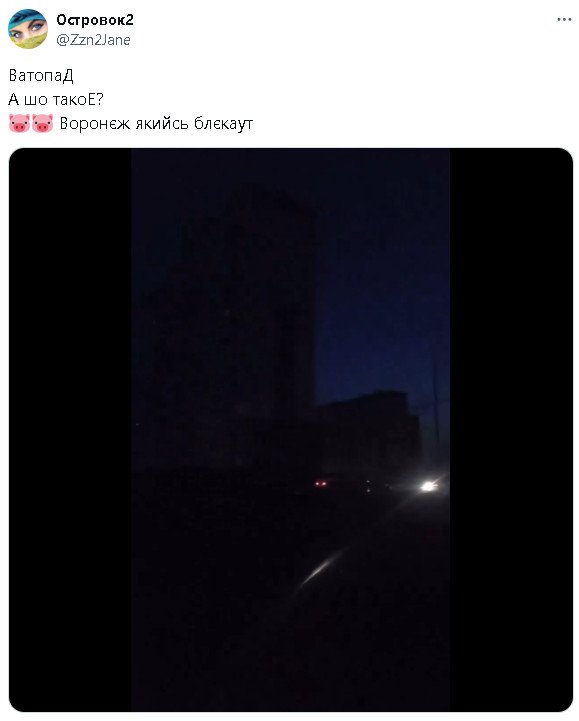Click the light streak on the road
The width and height of the screenshot is (579, 721).
point(322,566)
